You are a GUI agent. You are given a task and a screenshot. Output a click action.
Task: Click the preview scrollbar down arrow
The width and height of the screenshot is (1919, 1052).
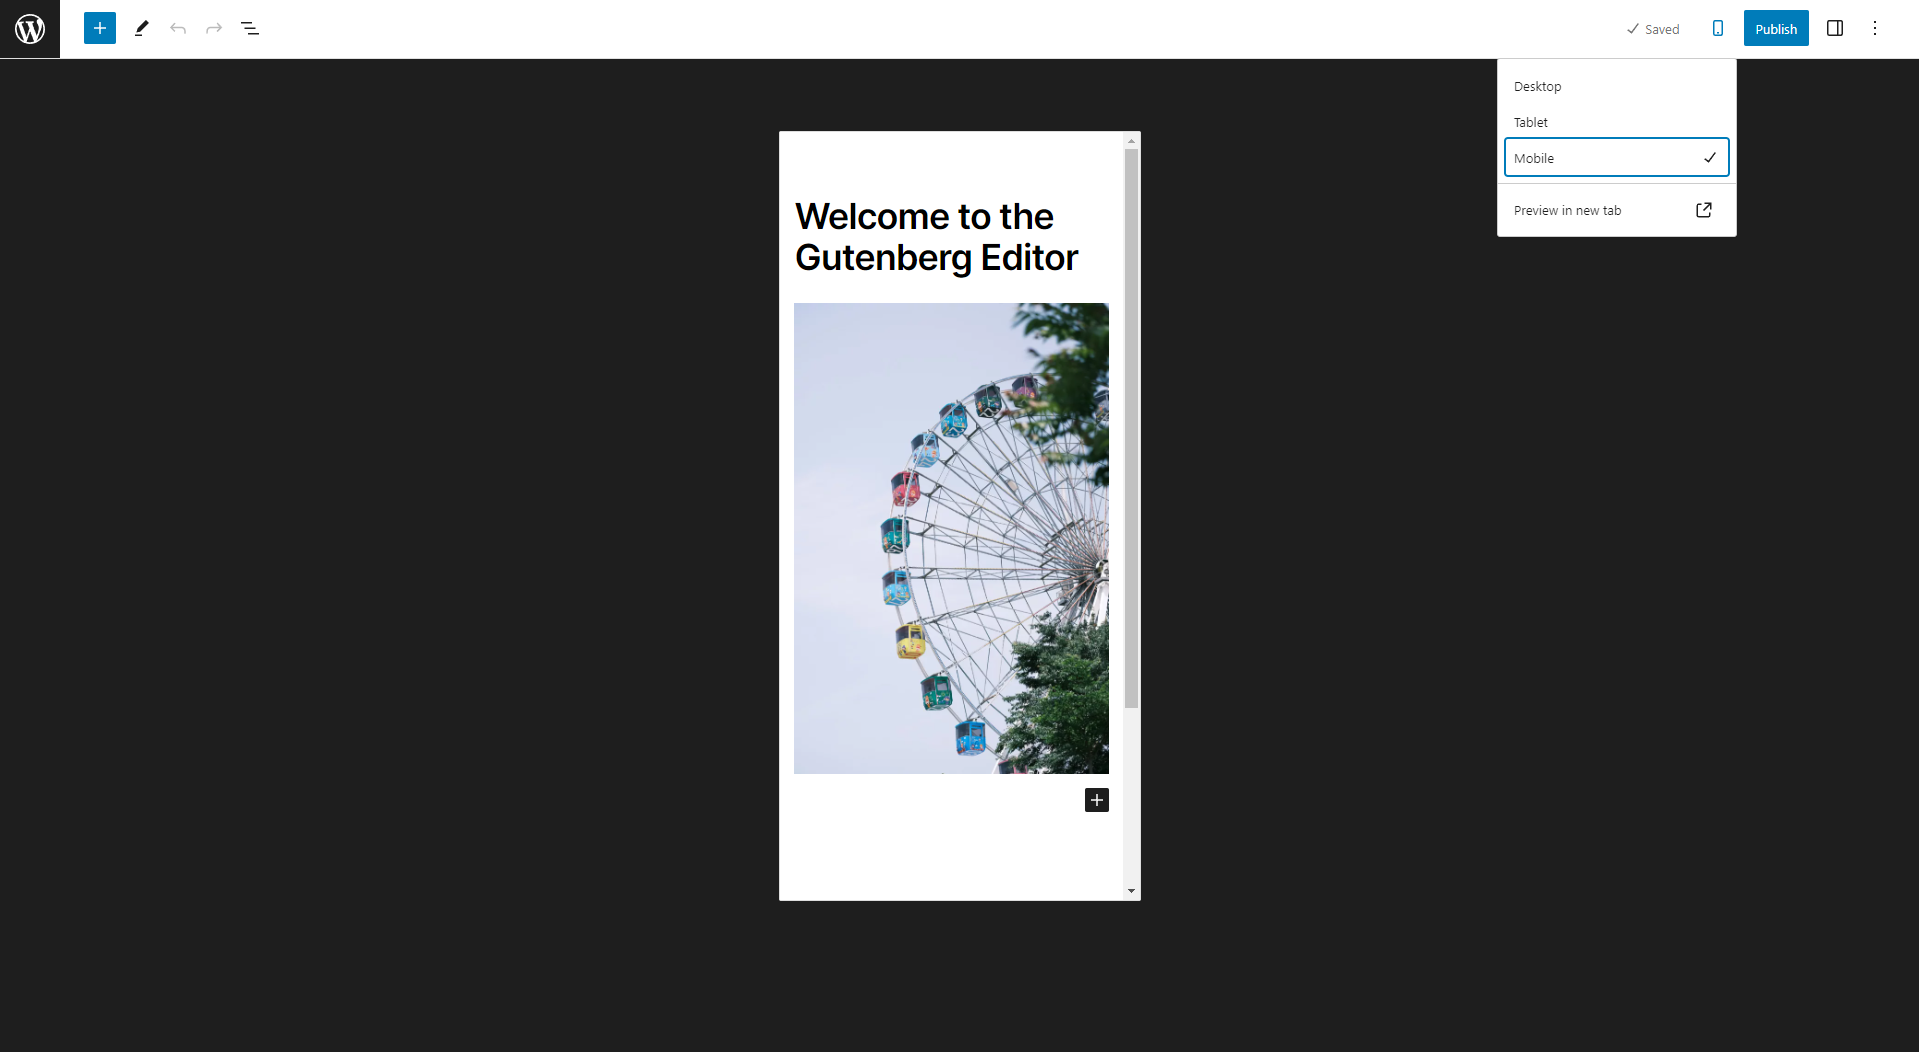1131,891
